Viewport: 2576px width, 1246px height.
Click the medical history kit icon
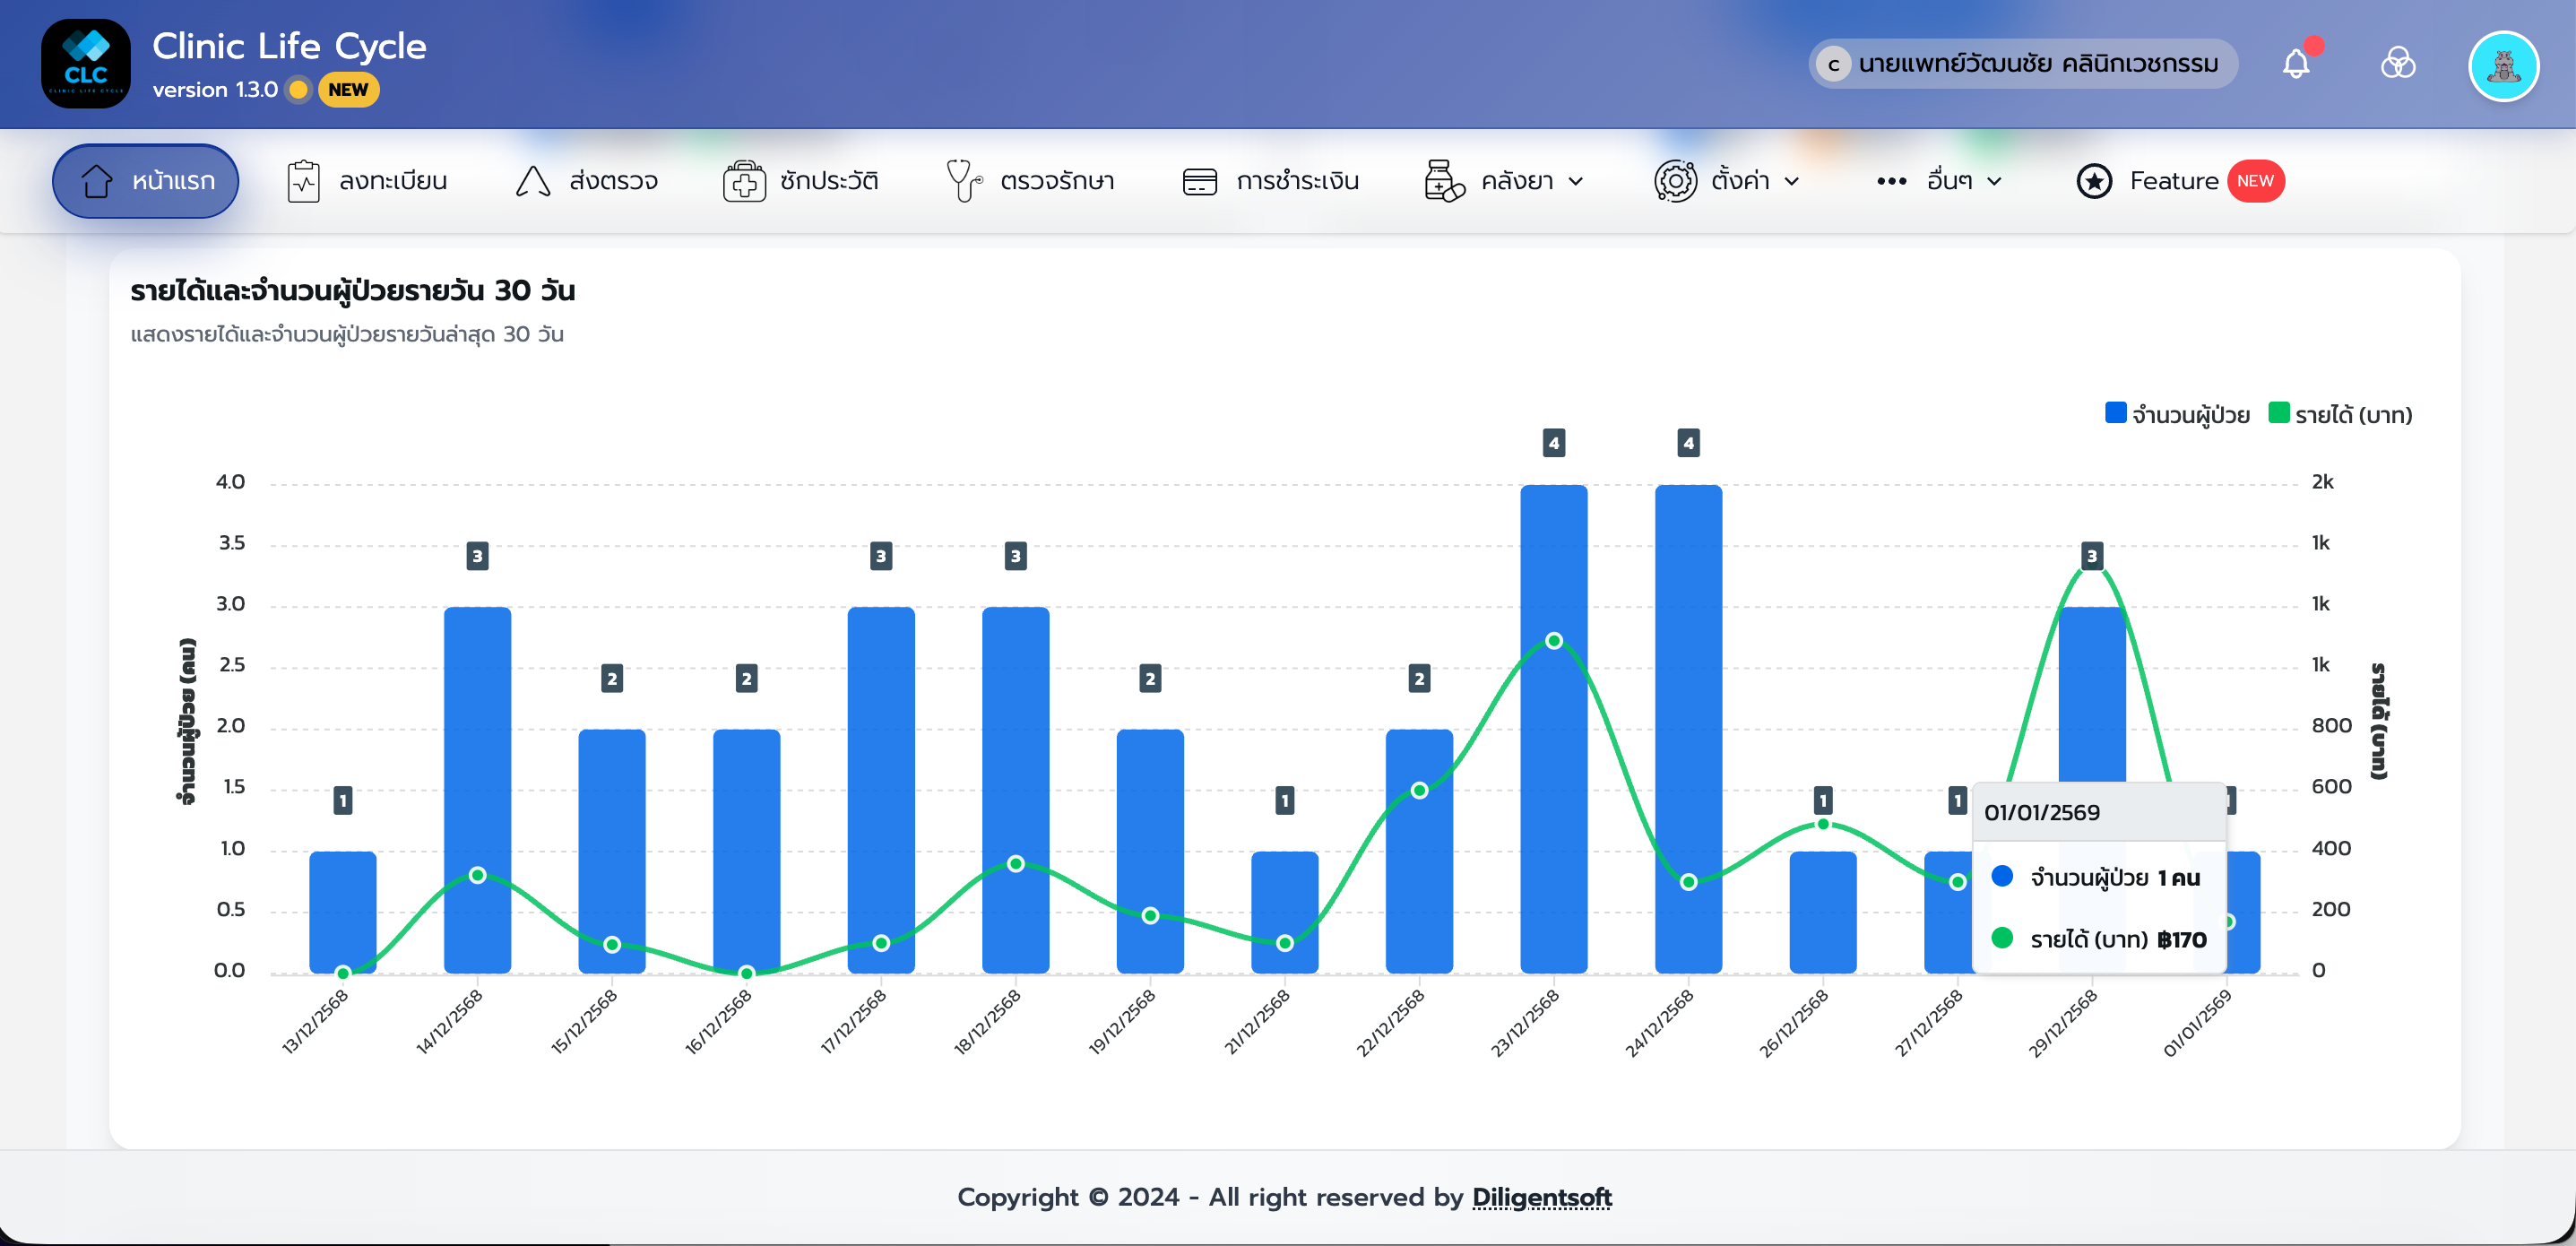pos(744,181)
